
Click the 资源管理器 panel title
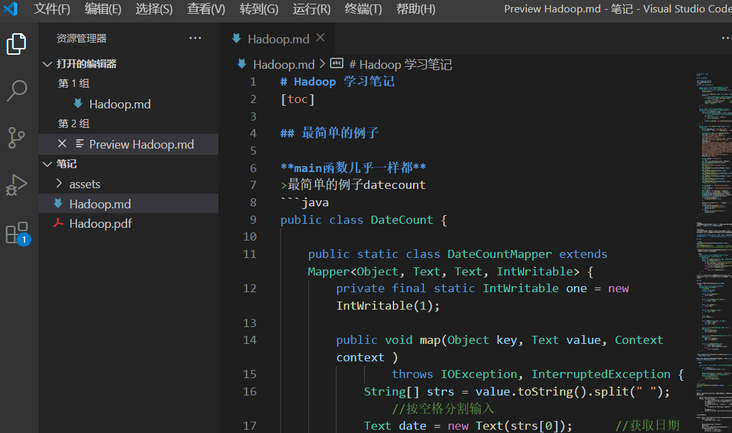click(x=81, y=38)
